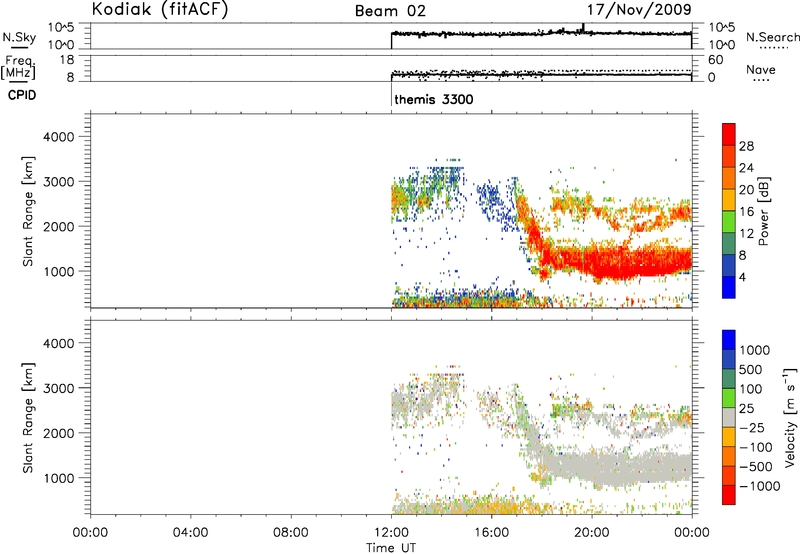Click the '-25' tick on the Velocity colorbar
This screenshot has width=800, height=554.
(x=752, y=427)
